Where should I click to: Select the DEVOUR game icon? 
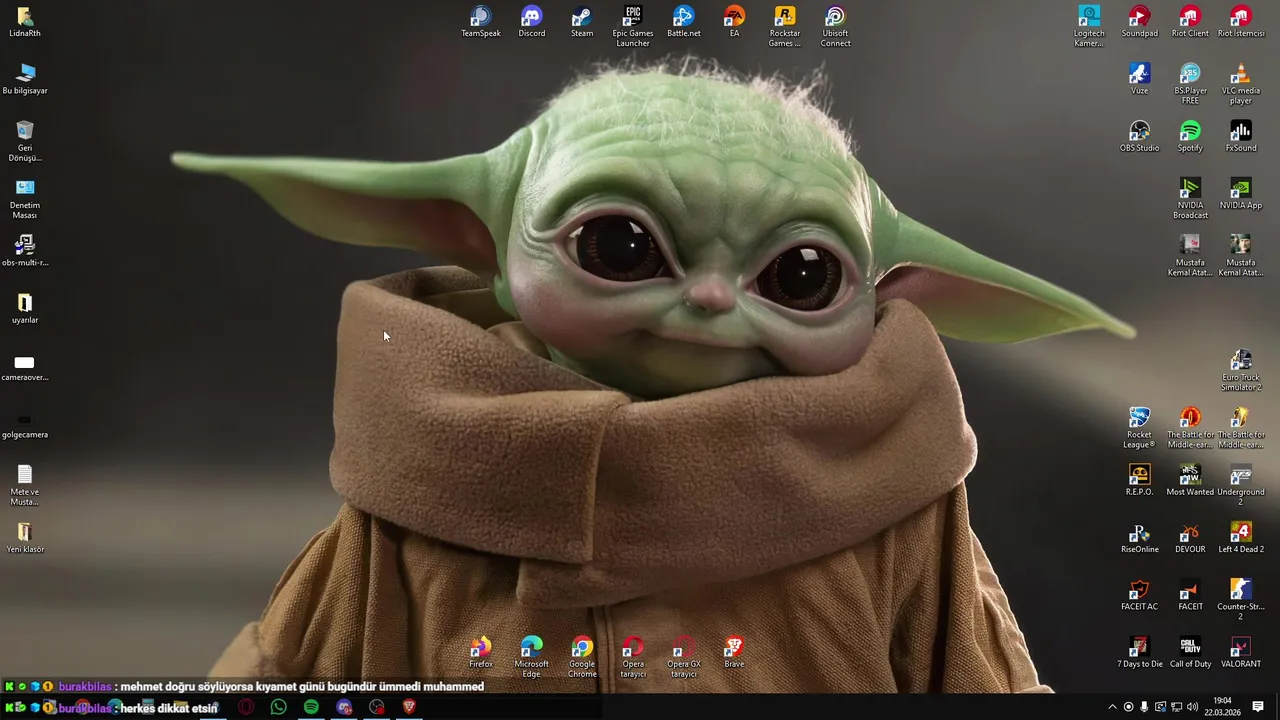pyautogui.click(x=1190, y=538)
